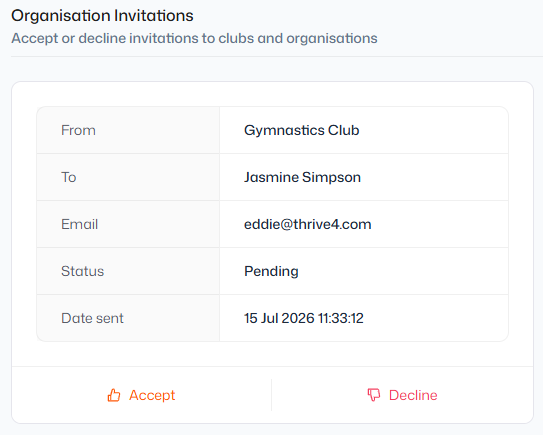Click the Email row label
543x435 pixels.
point(80,224)
